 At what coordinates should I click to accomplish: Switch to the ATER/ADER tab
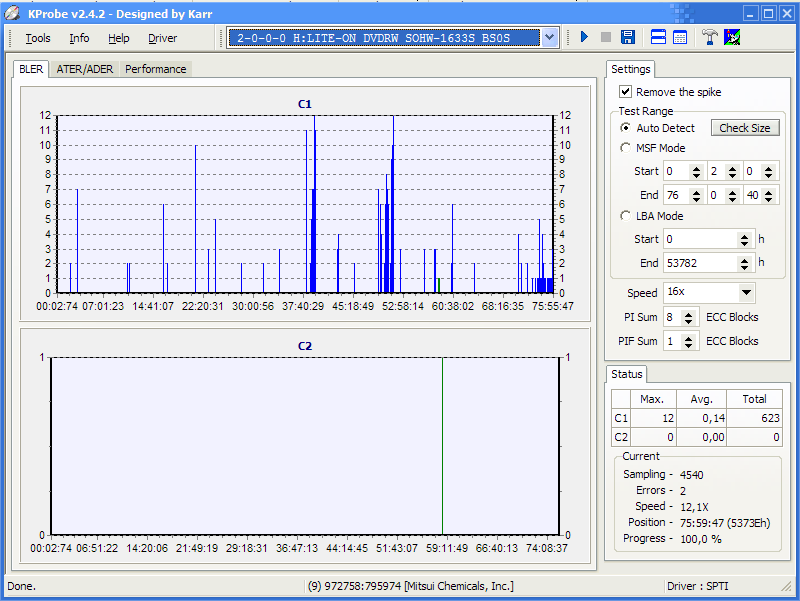85,69
